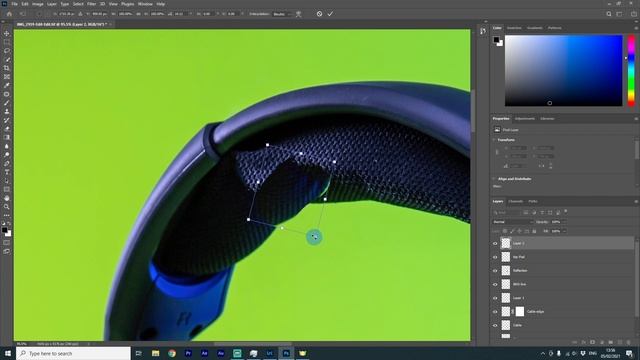
Task: Click the create new layer icon
Action: click(620, 342)
